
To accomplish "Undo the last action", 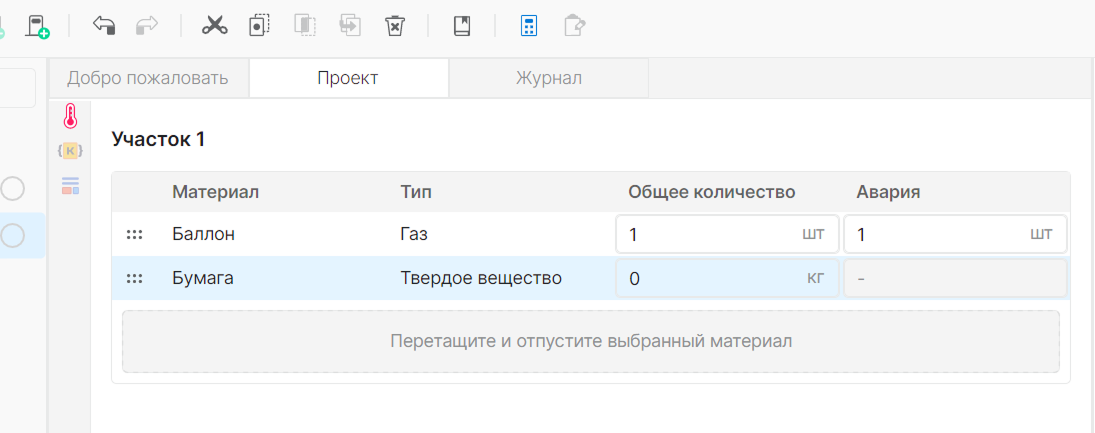I will [x=104, y=26].
